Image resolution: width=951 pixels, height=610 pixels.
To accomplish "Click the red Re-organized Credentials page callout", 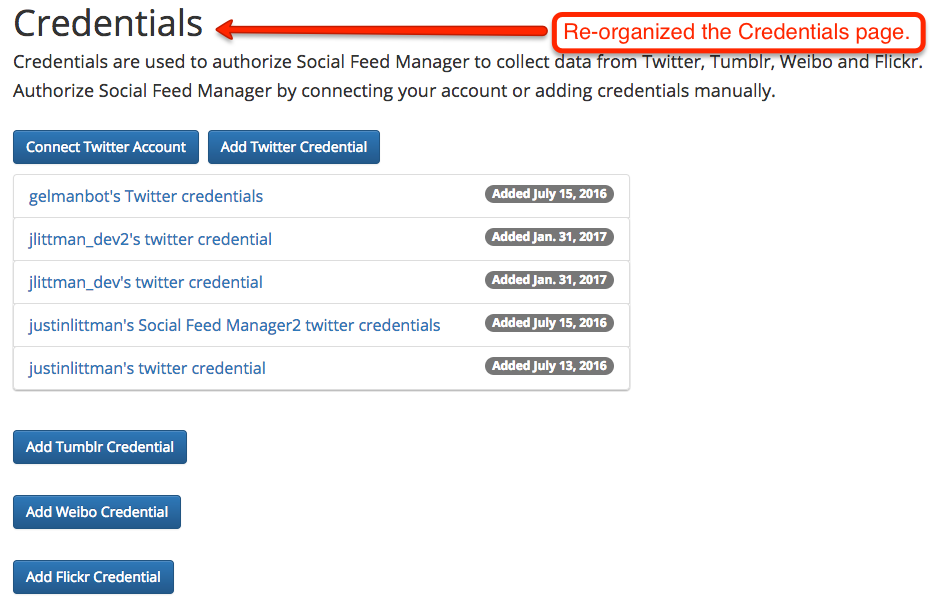I will coord(738,32).
